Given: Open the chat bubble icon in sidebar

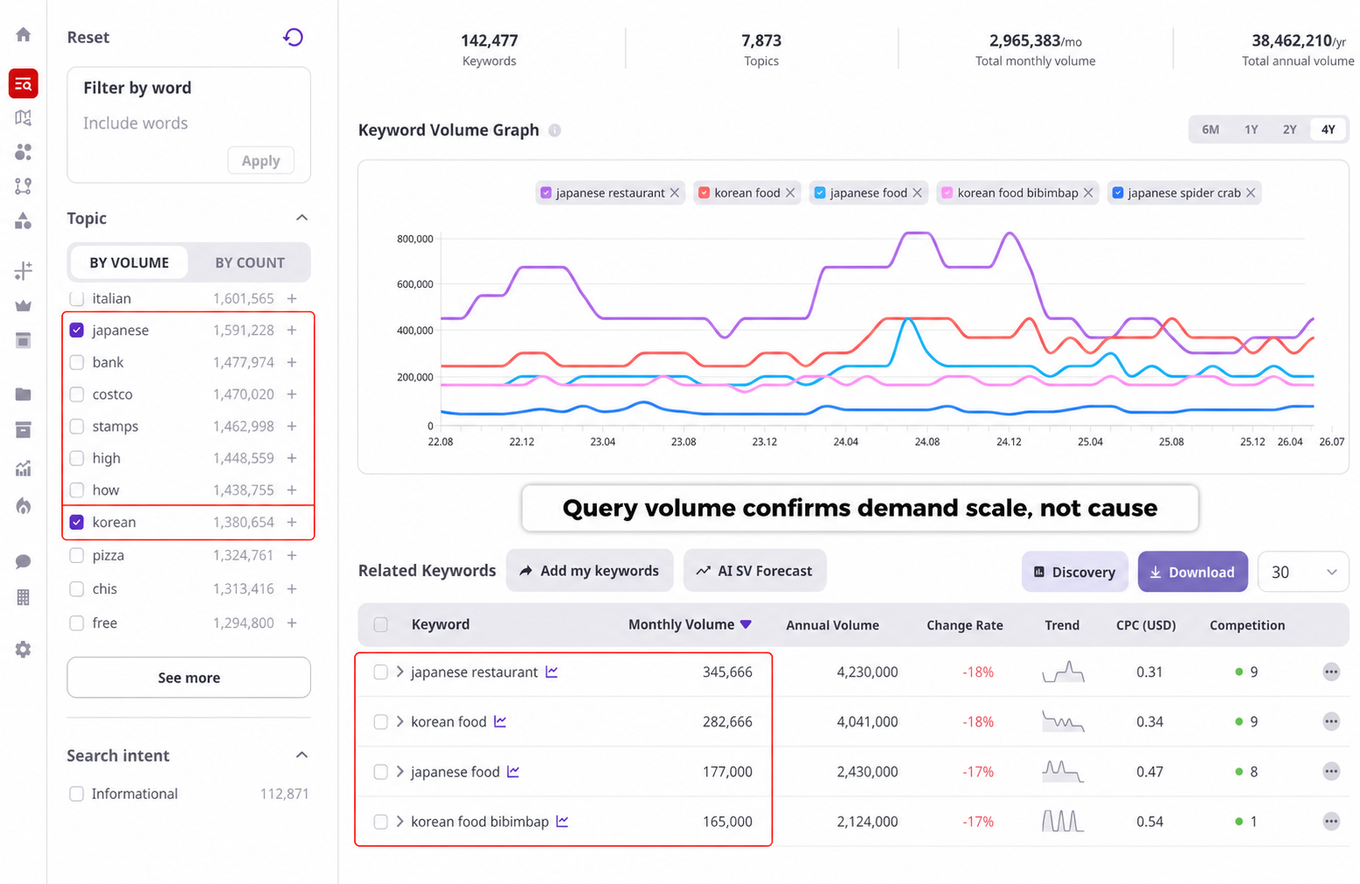Looking at the screenshot, I should [23, 562].
